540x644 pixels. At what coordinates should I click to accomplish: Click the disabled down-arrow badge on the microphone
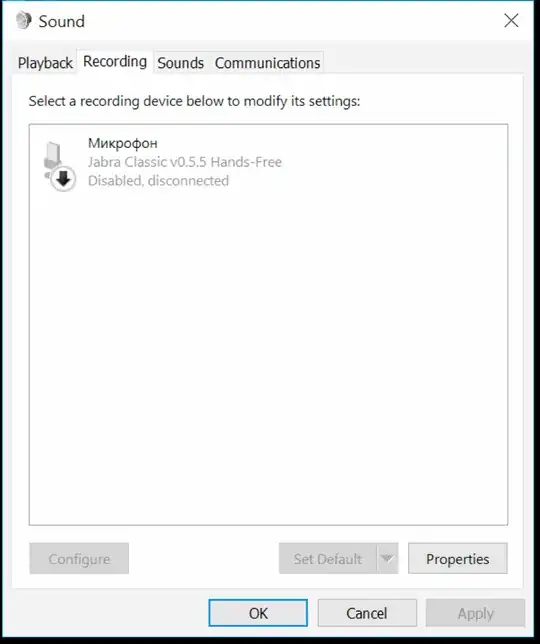tap(63, 179)
